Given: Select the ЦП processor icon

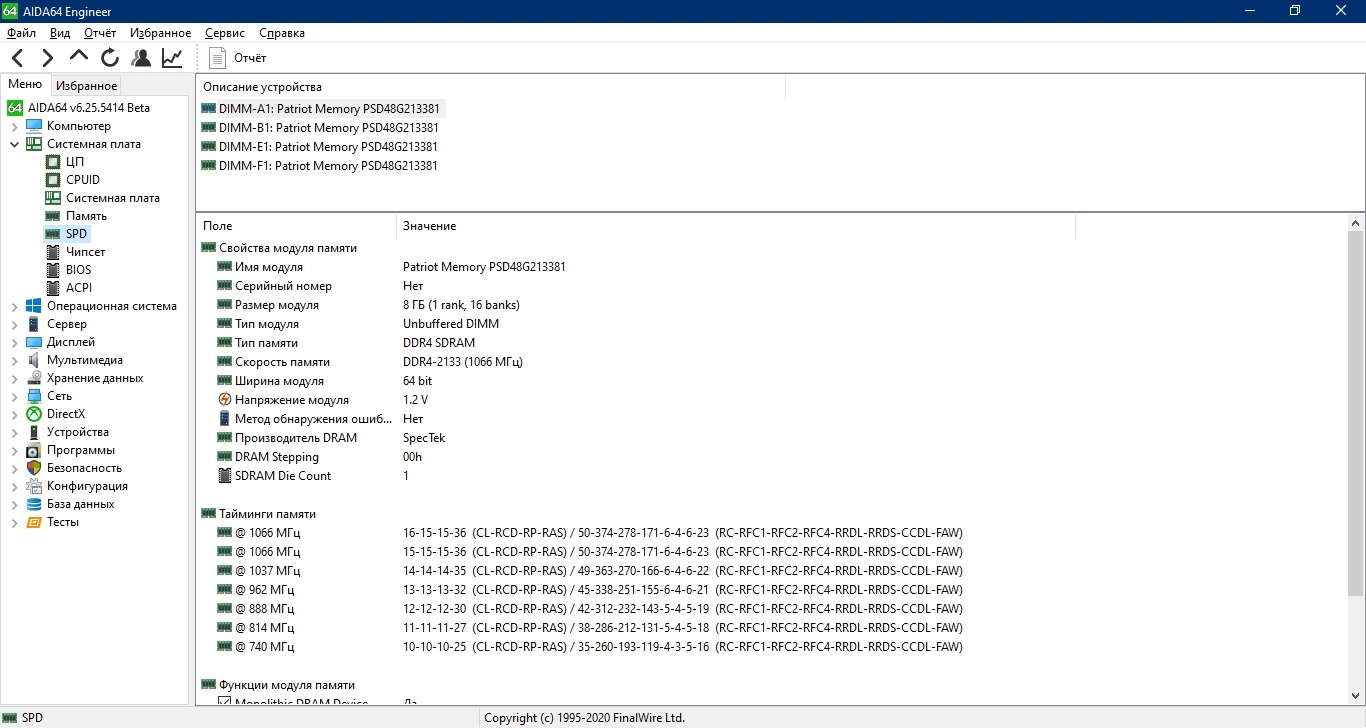Looking at the screenshot, I should (53, 162).
